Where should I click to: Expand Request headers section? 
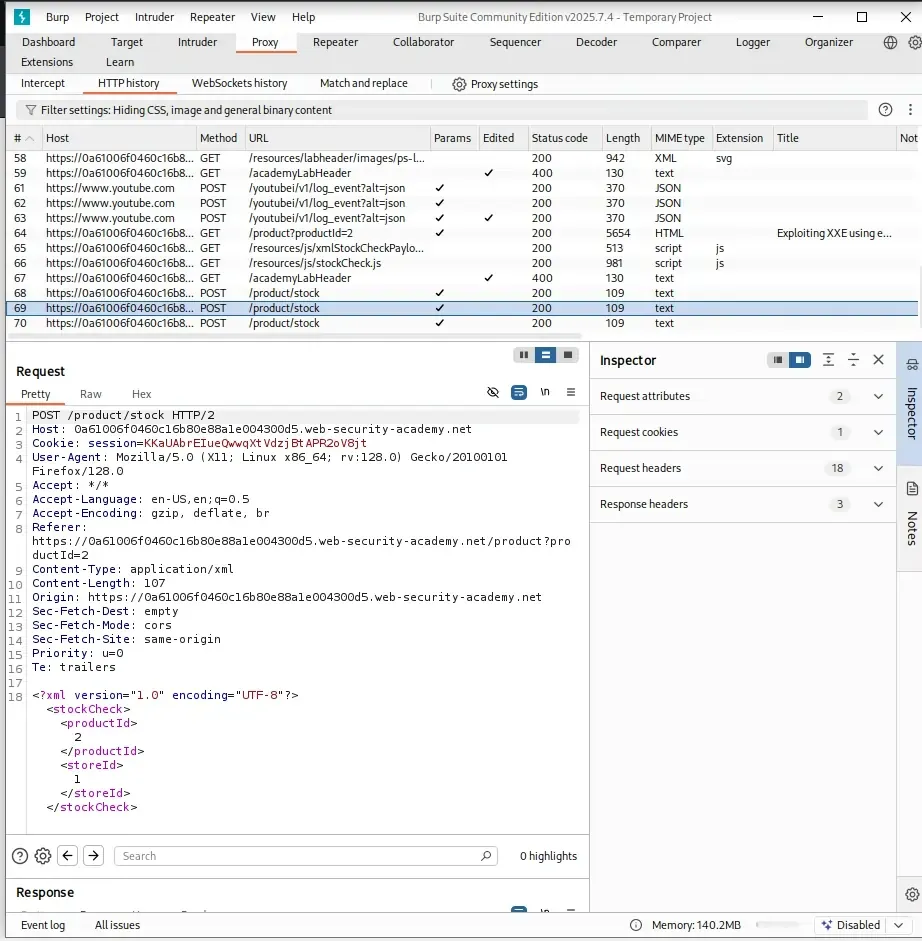click(878, 469)
